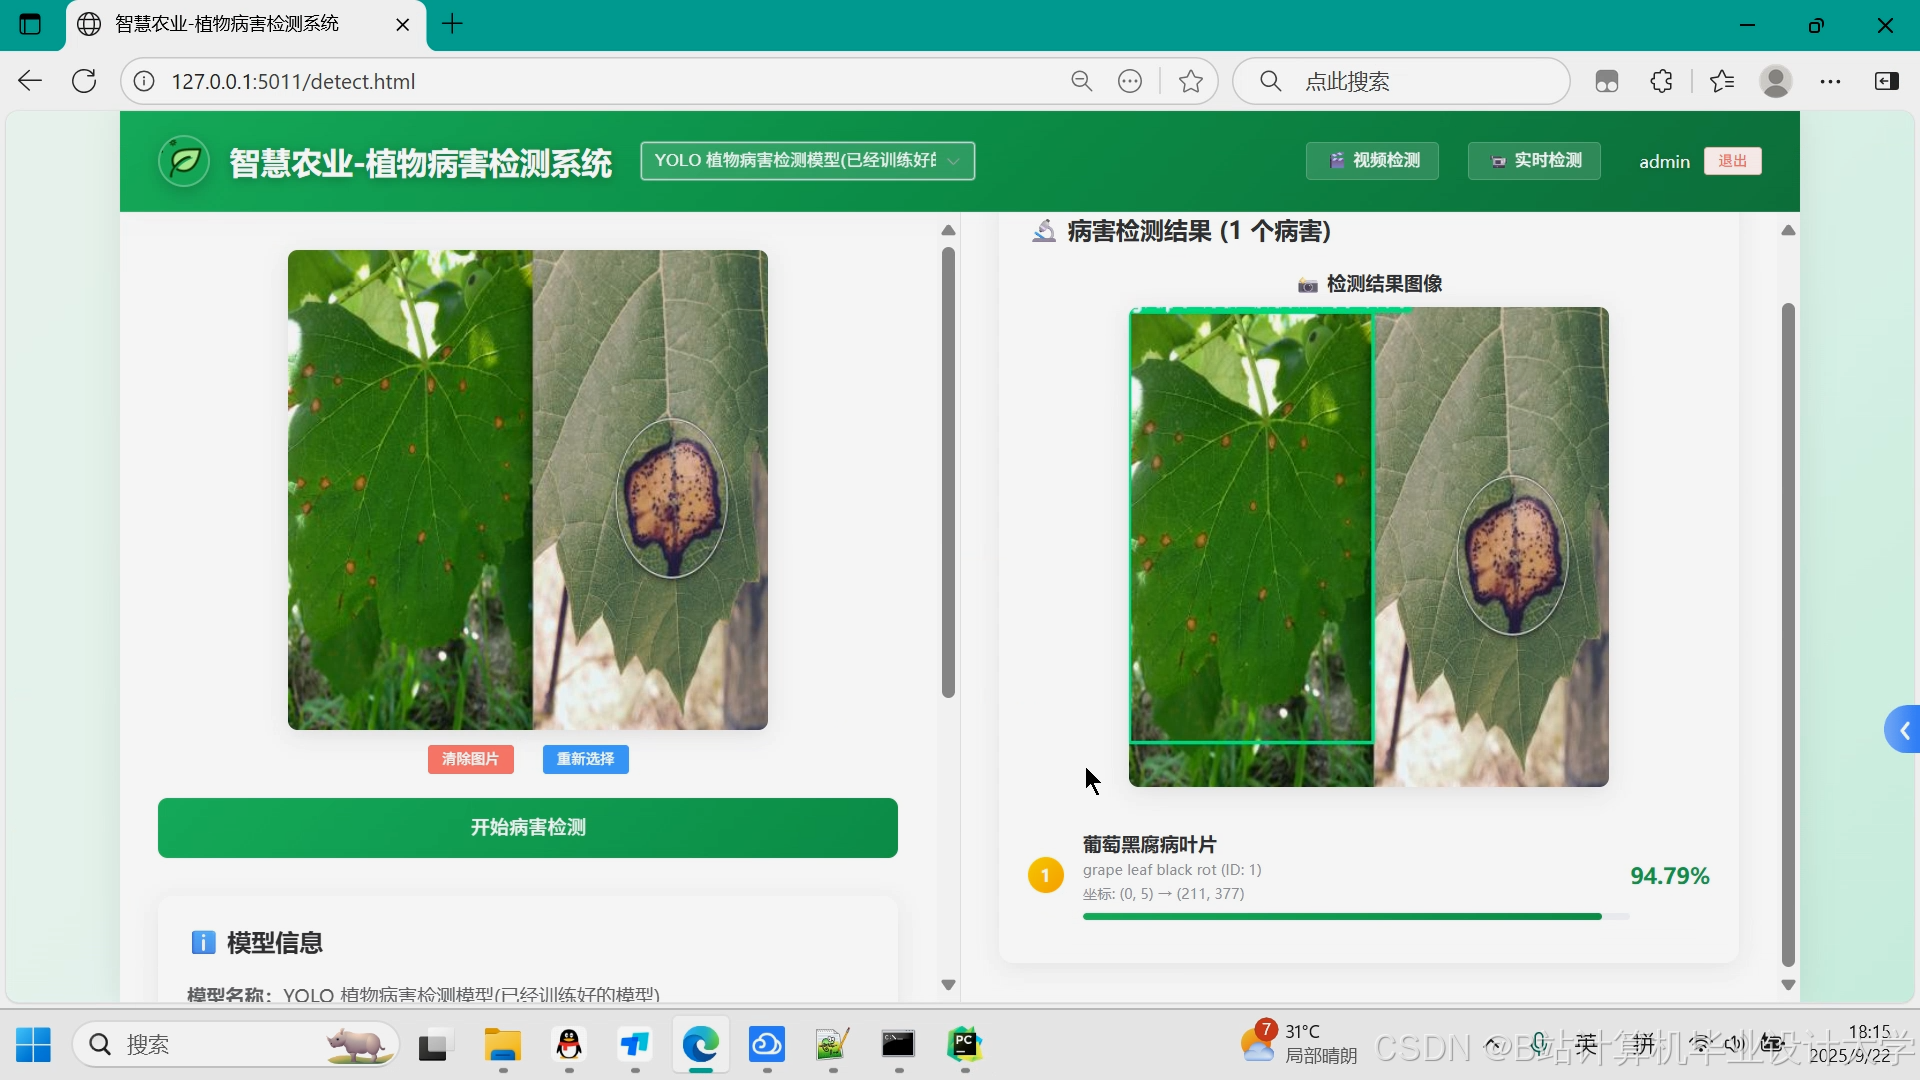1920x1080 pixels.
Task: Click the green leaf logo icon
Action: click(x=184, y=161)
